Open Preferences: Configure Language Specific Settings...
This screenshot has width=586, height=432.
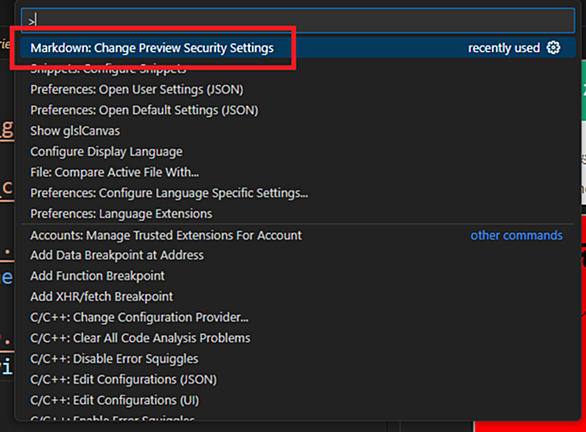[x=298, y=193]
